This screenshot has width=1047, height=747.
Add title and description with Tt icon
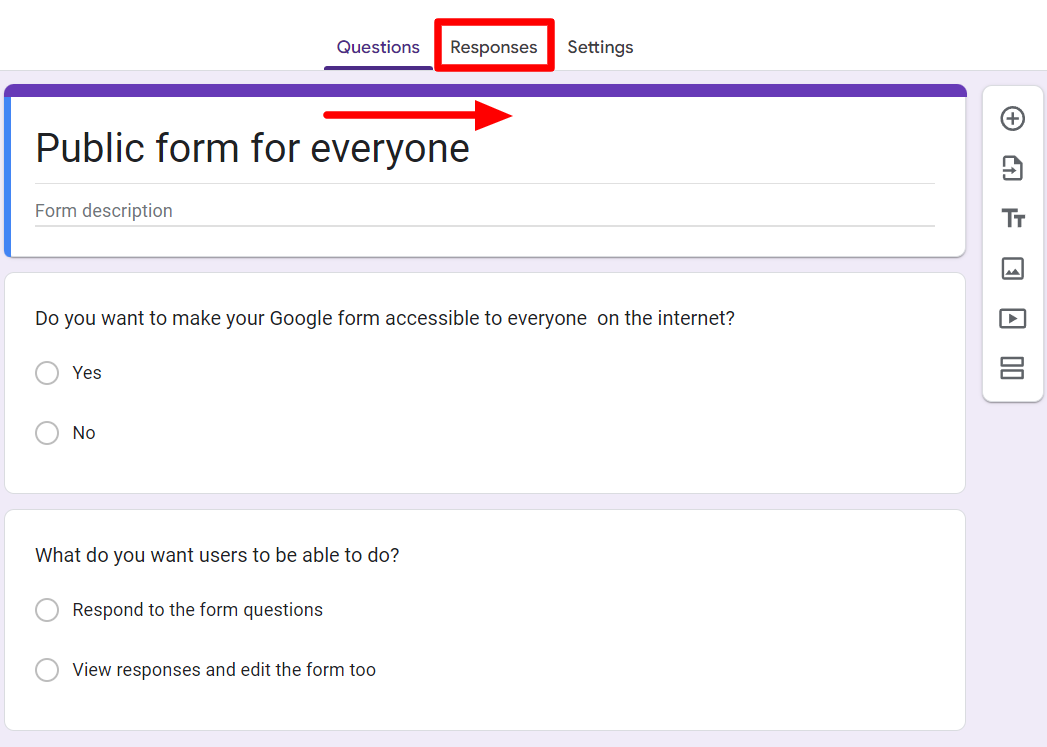1012,218
